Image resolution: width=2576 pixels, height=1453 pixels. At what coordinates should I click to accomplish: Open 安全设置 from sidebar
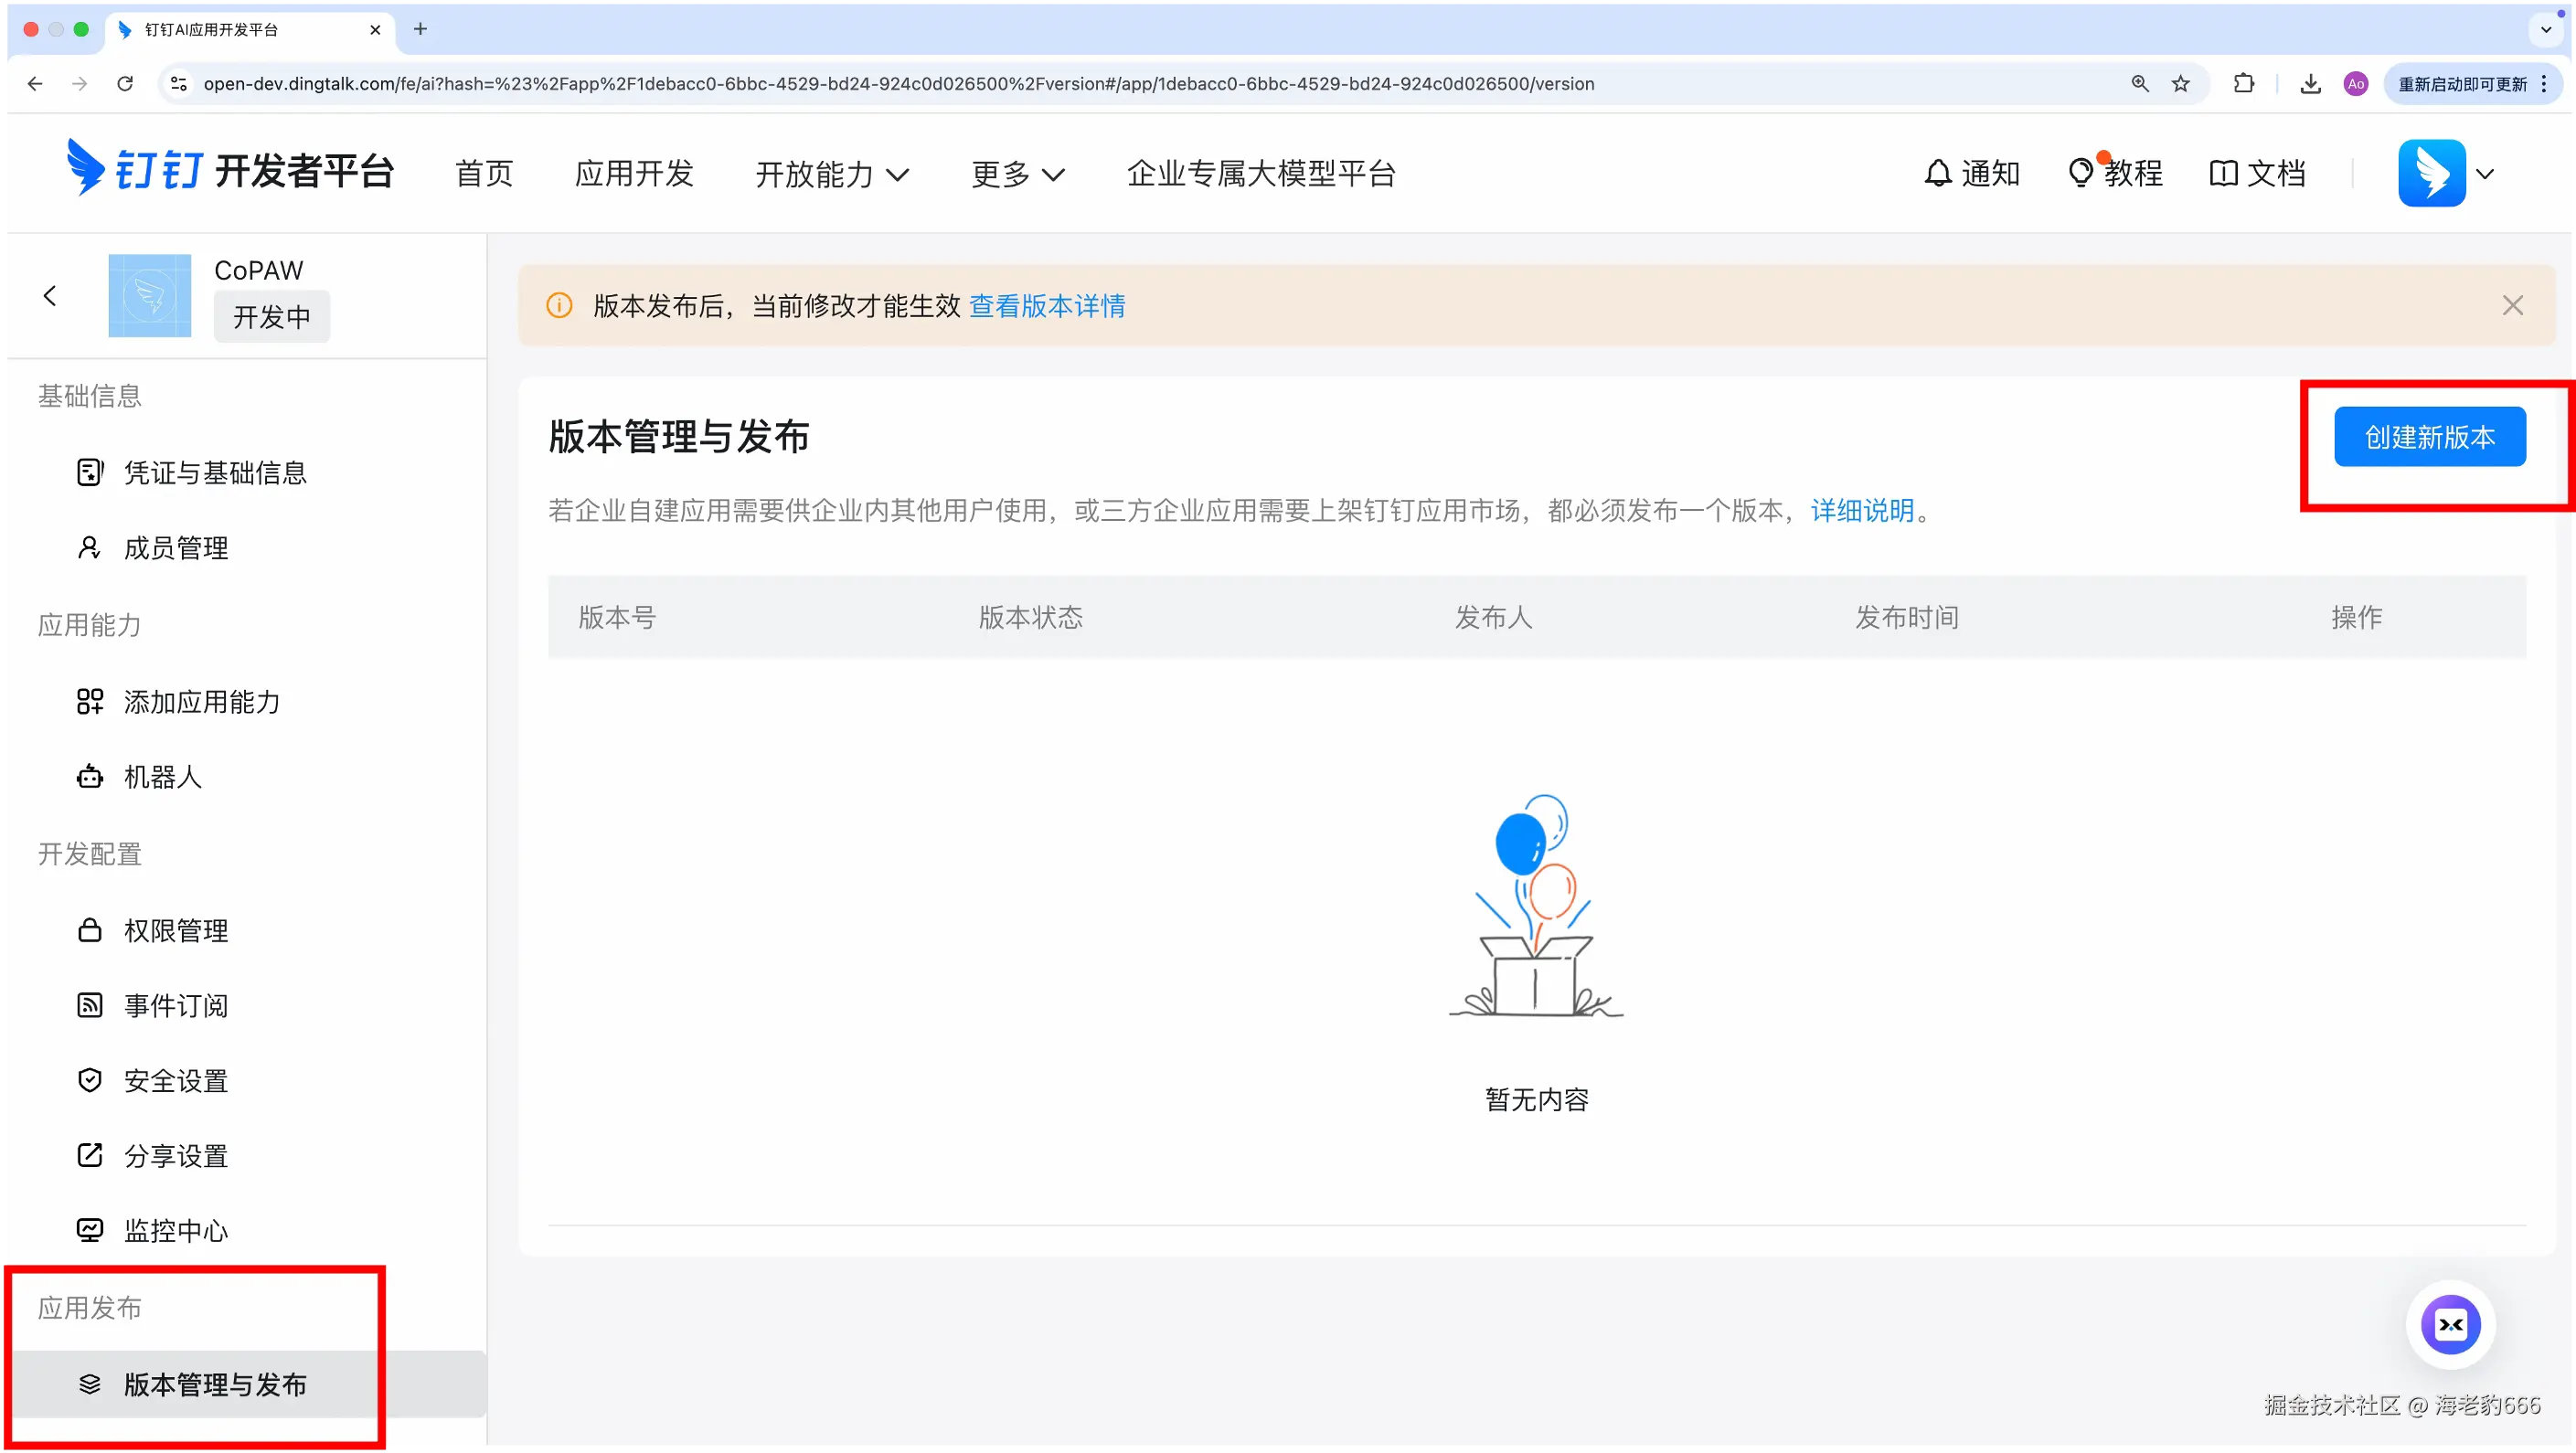[x=175, y=1081]
